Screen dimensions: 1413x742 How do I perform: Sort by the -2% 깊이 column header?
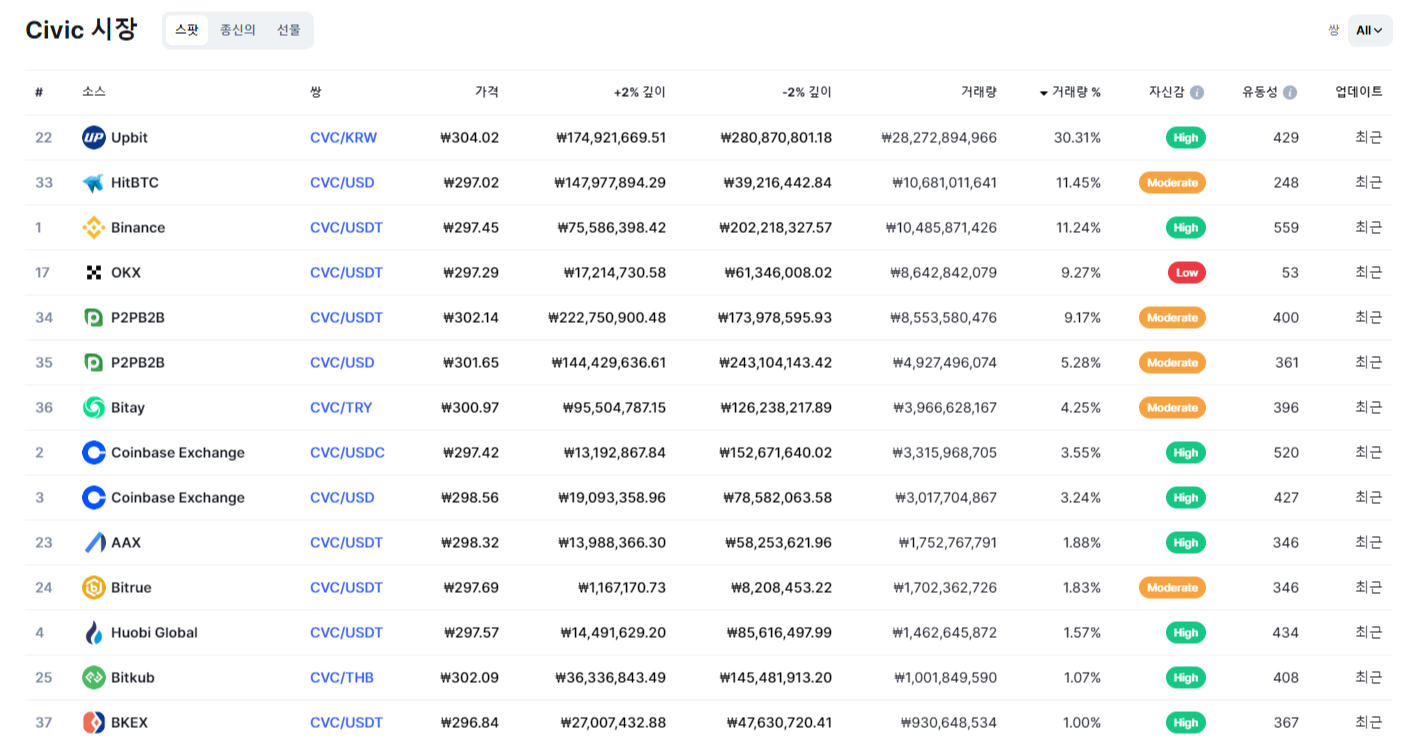pyautogui.click(x=807, y=92)
